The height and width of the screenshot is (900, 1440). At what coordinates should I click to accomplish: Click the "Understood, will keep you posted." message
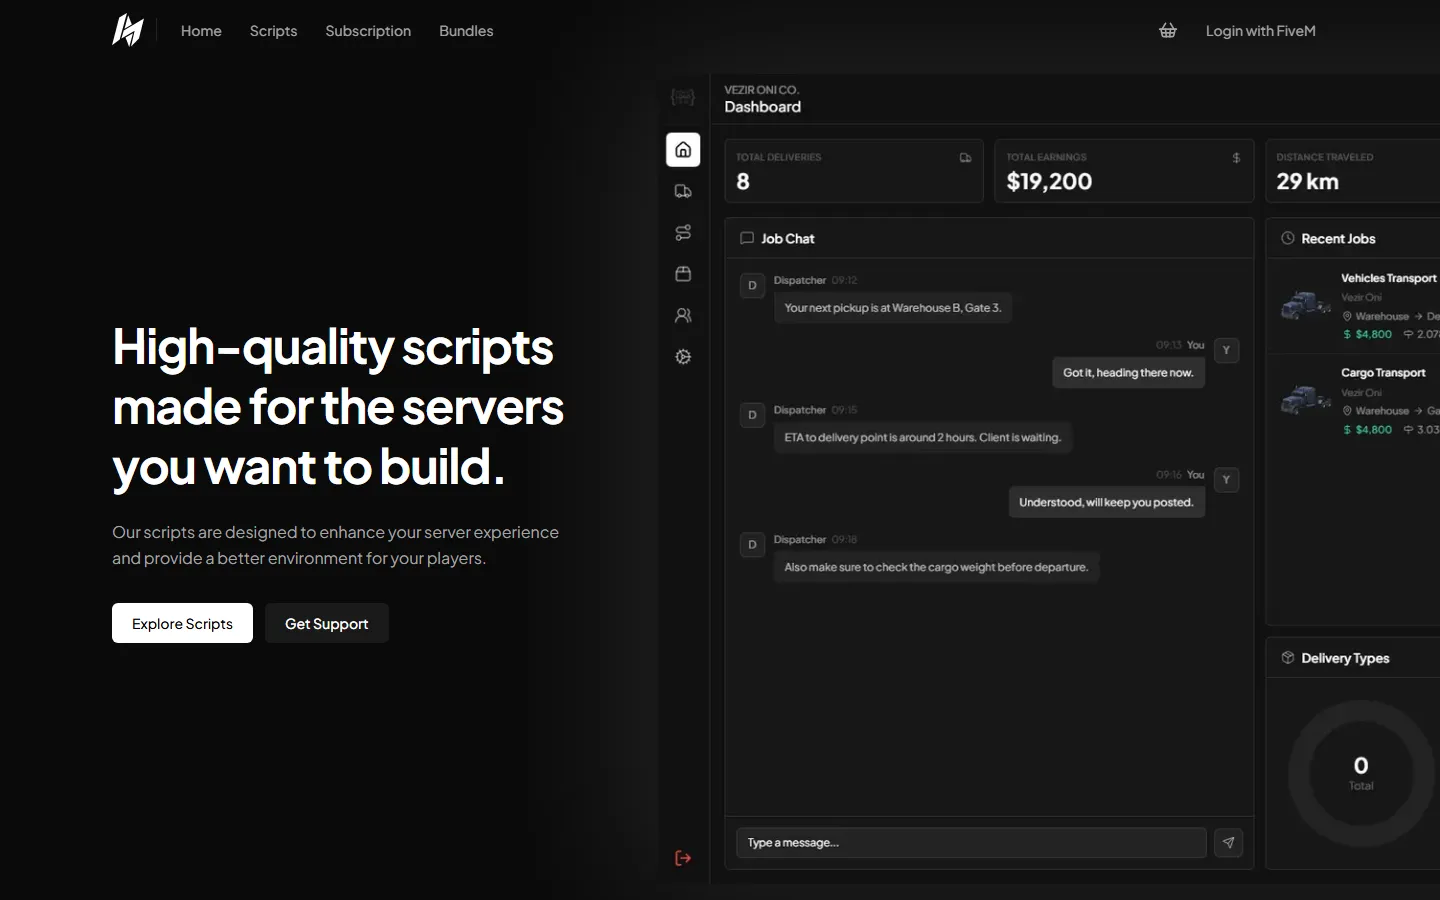pos(1106,503)
